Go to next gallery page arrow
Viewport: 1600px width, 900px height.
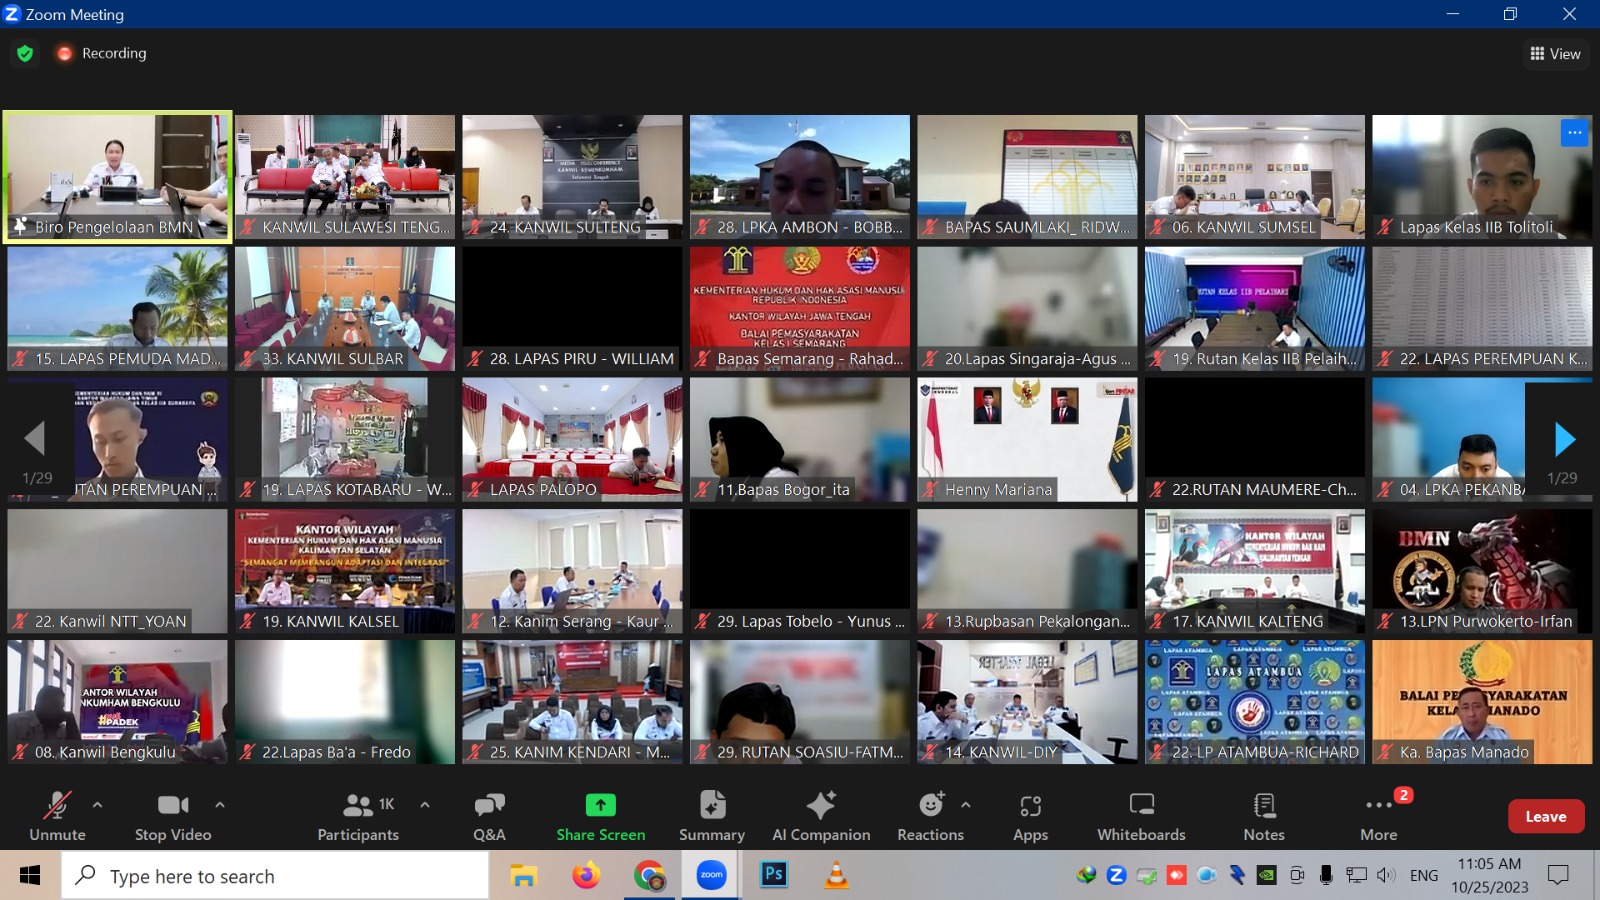1564,439
